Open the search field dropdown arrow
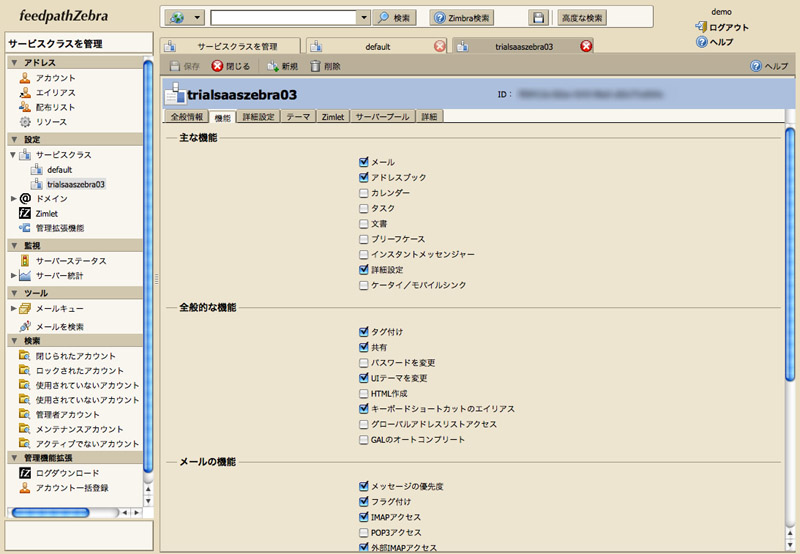This screenshot has width=800, height=554. point(363,18)
